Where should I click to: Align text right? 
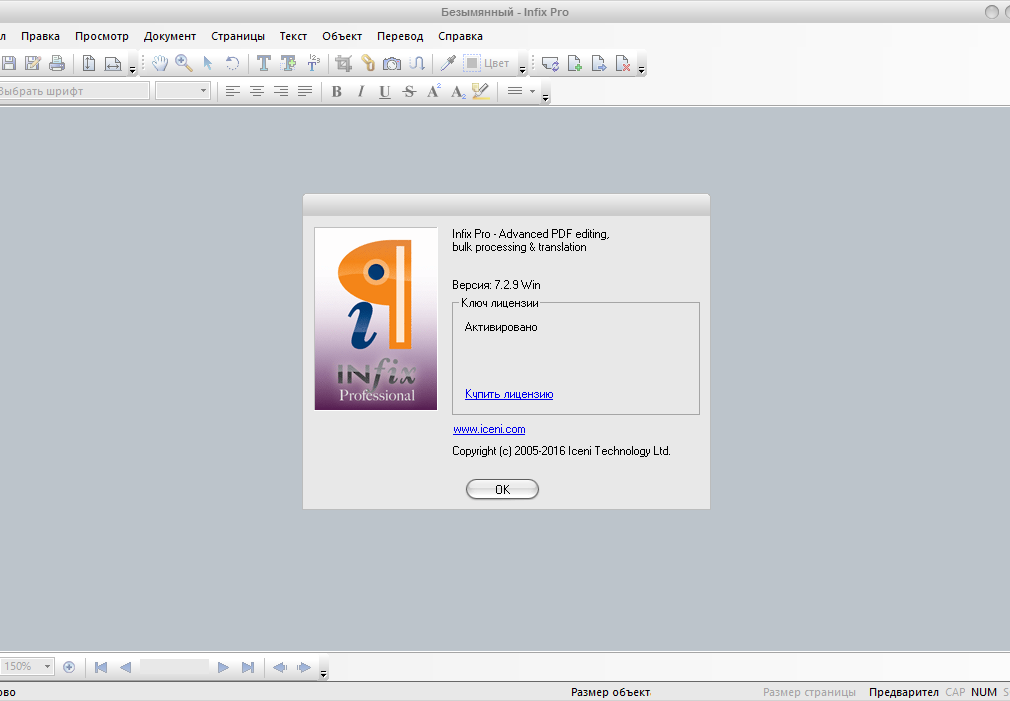pyautogui.click(x=281, y=91)
